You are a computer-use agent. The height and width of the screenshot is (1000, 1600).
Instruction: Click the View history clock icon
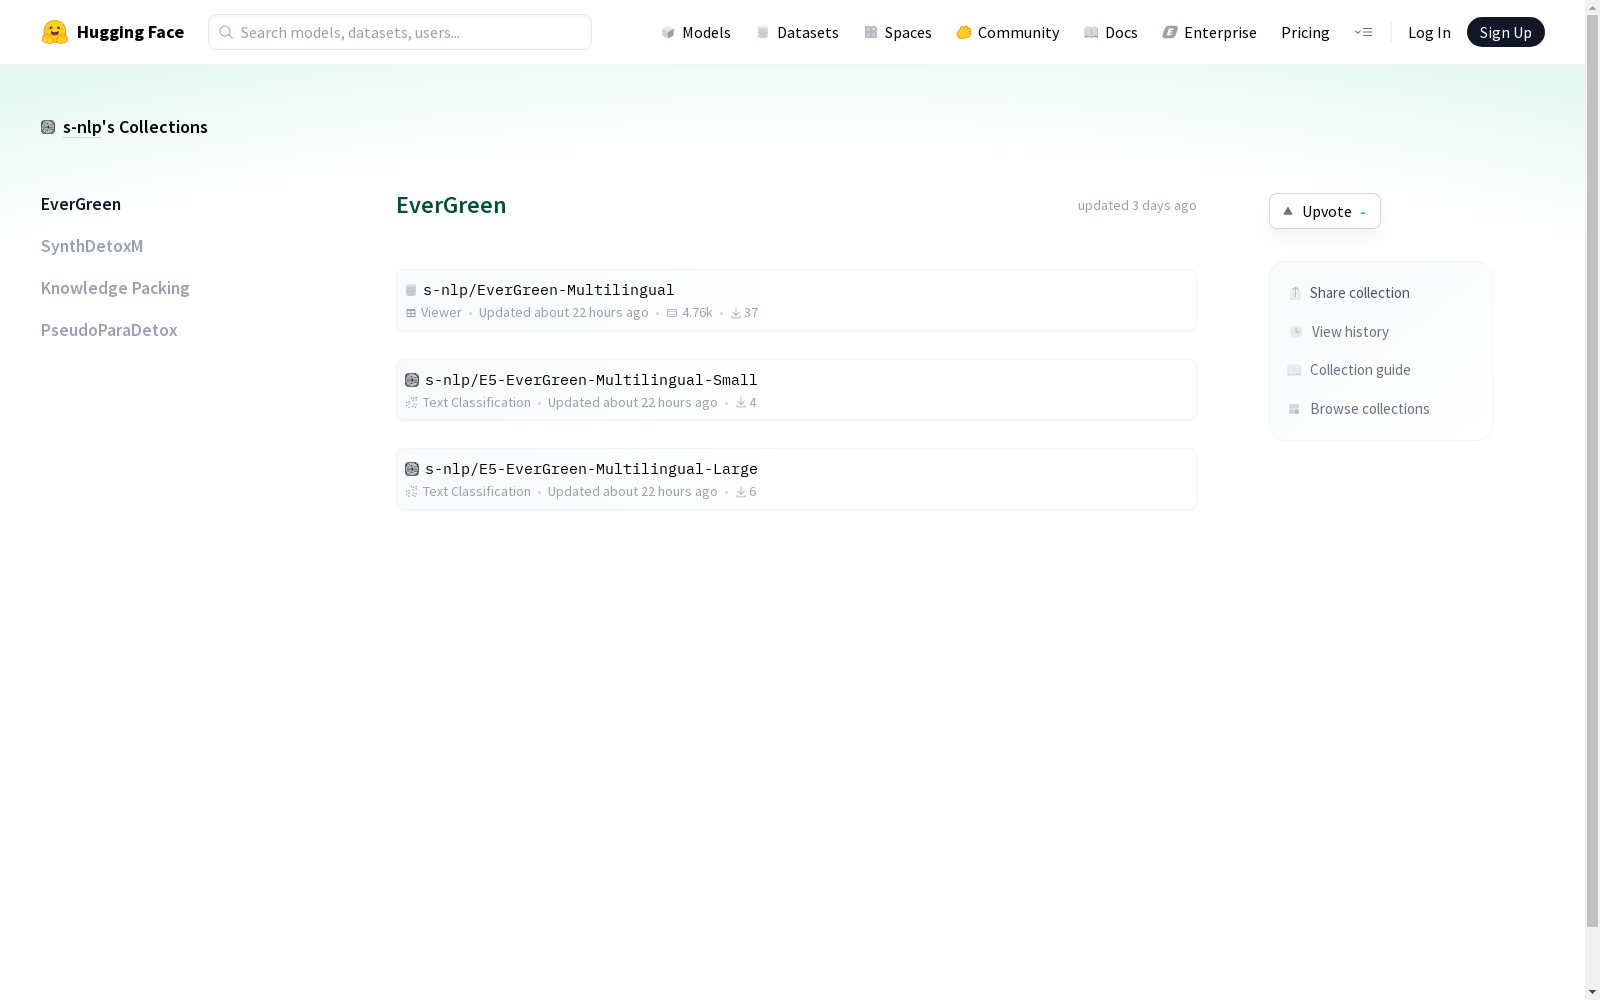click(1296, 332)
